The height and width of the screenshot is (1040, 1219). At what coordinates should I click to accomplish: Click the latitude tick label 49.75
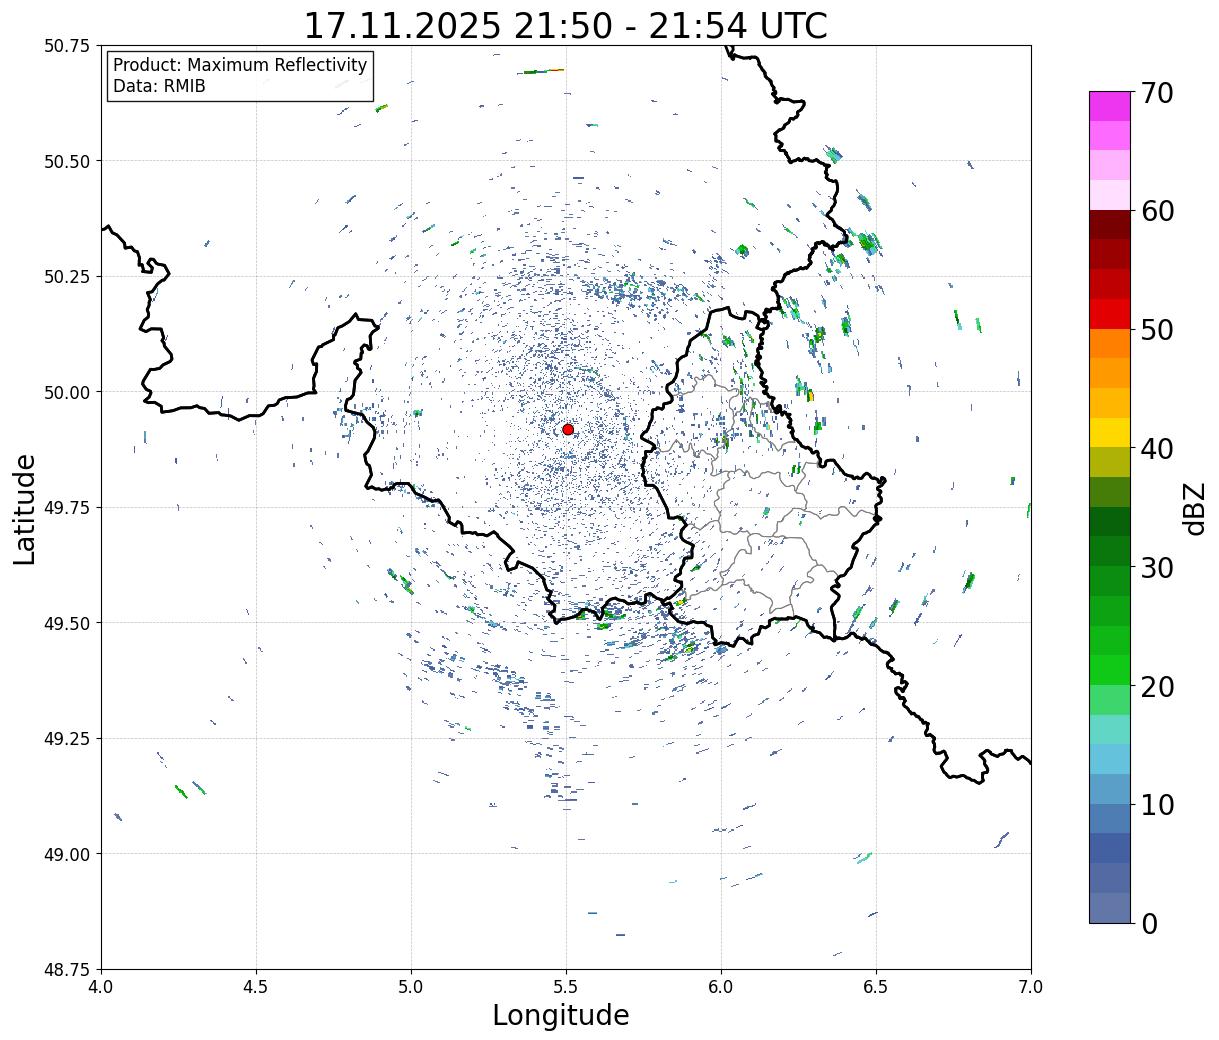point(67,508)
